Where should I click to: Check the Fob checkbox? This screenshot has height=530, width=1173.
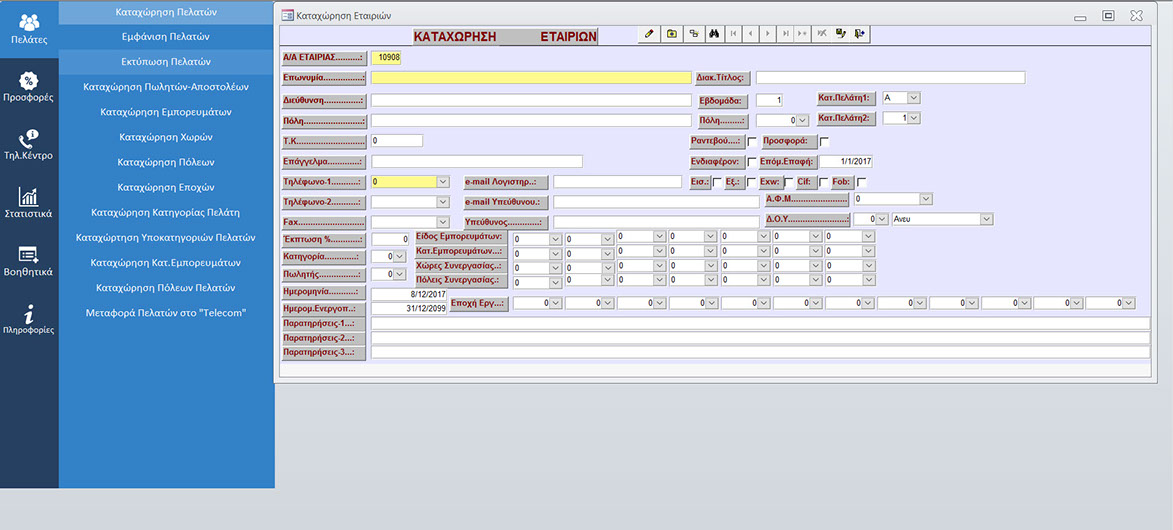pos(861,182)
